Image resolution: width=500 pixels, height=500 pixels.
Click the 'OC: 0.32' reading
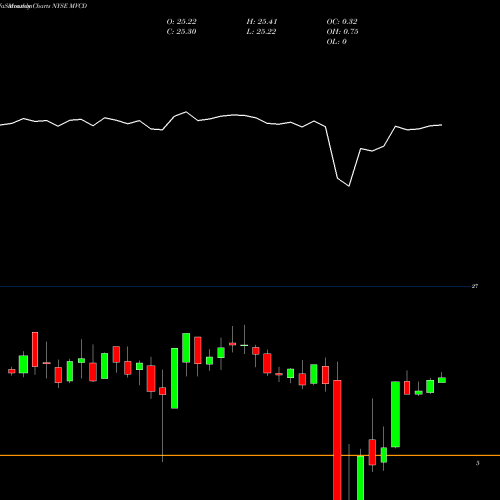342,22
